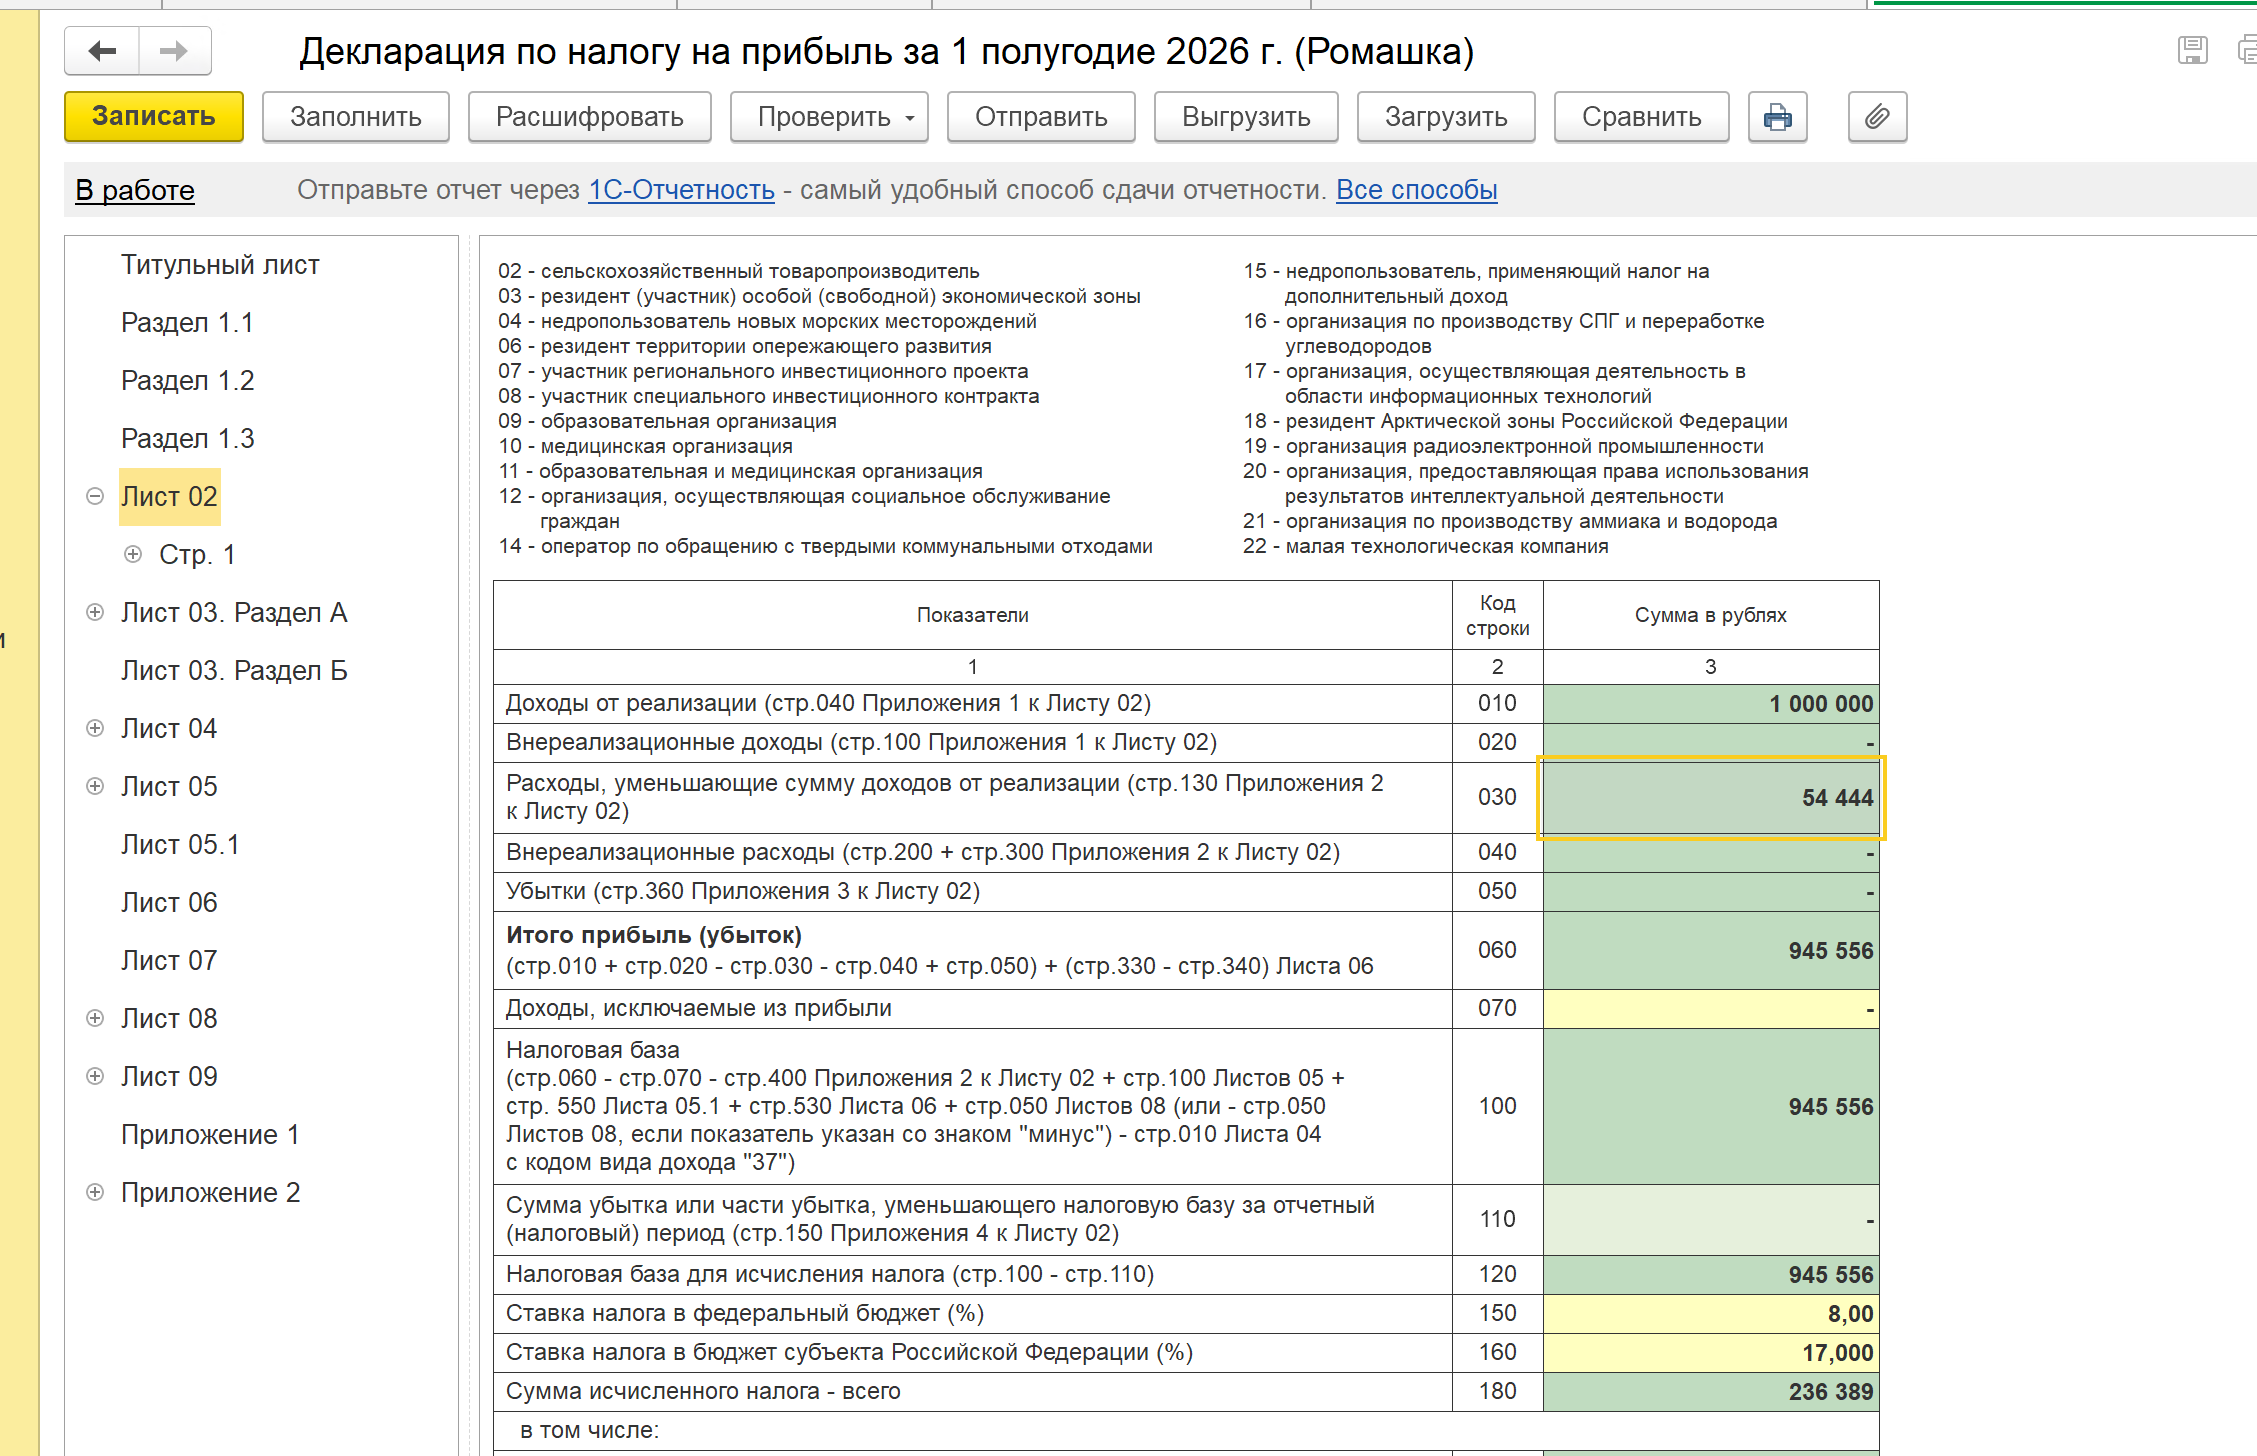
Task: Click the Сравнить button
Action: pyautogui.click(x=1642, y=117)
